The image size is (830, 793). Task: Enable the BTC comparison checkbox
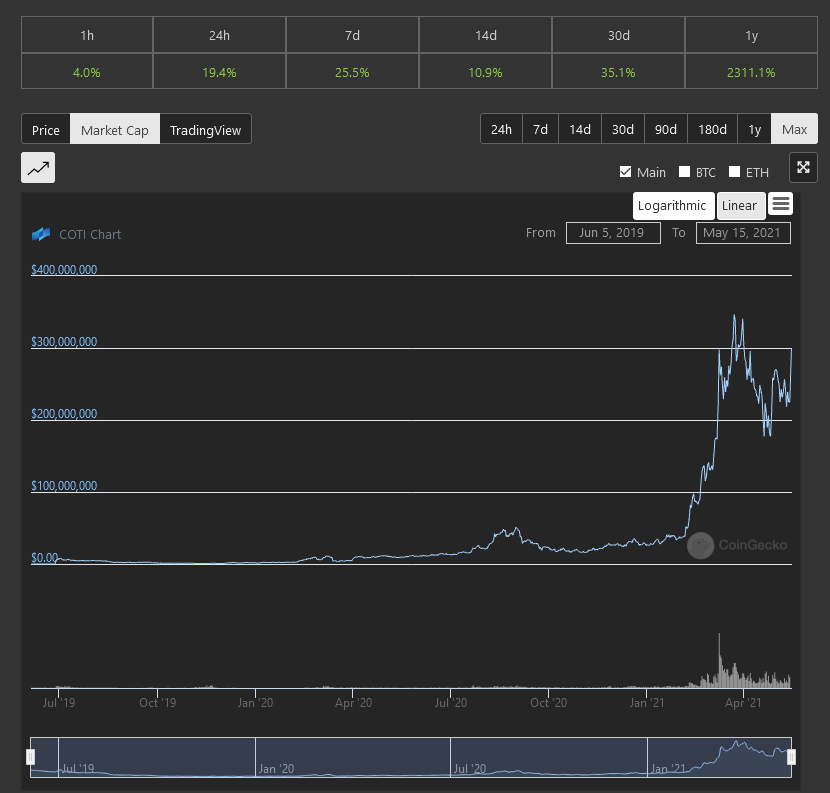[x=684, y=172]
